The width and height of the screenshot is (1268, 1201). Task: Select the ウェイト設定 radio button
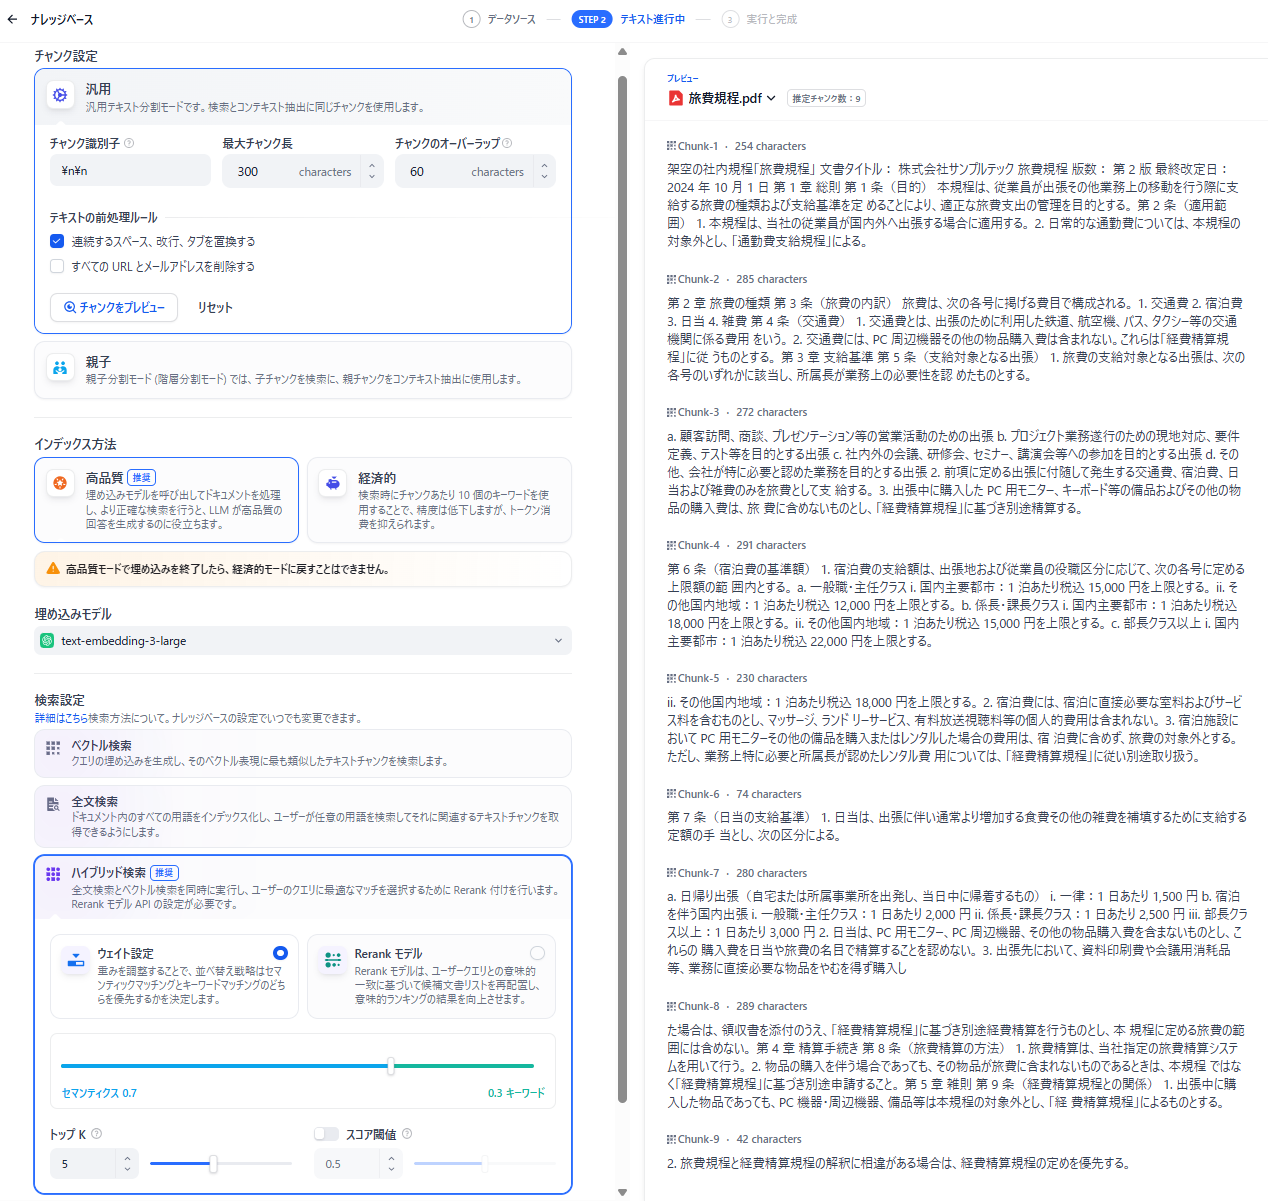(280, 953)
